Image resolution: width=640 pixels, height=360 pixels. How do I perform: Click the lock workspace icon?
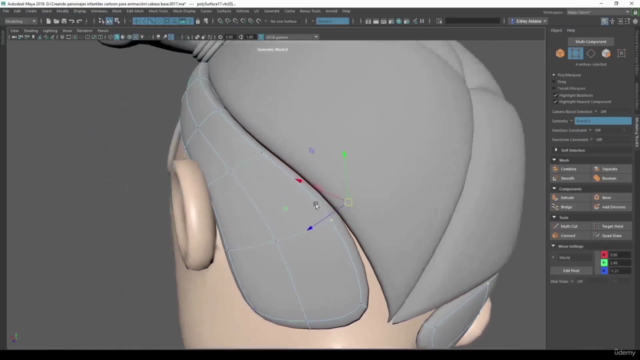coord(635,12)
